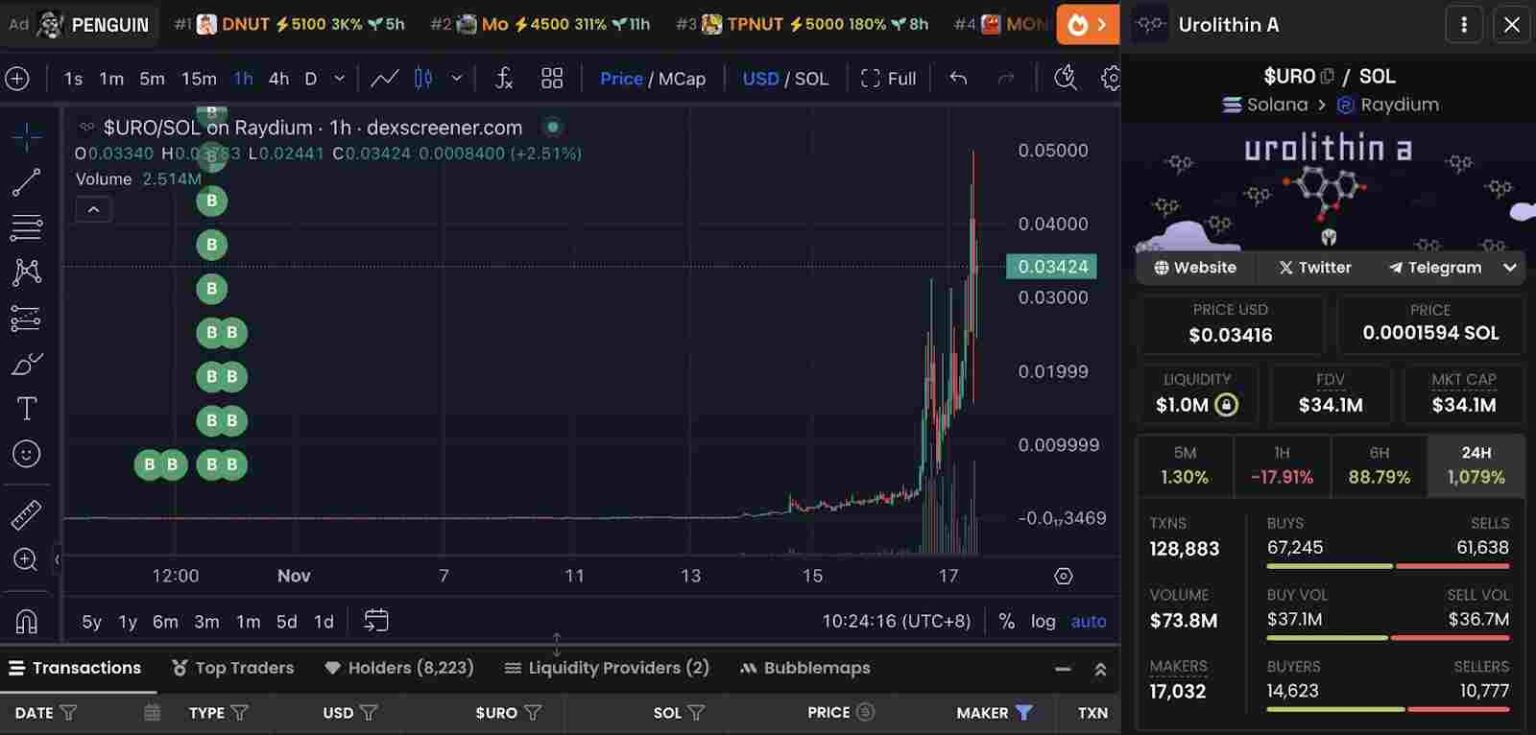This screenshot has height=735, width=1536.
Task: Add a symbol to compare with plus icon
Action: pyautogui.click(x=18, y=78)
